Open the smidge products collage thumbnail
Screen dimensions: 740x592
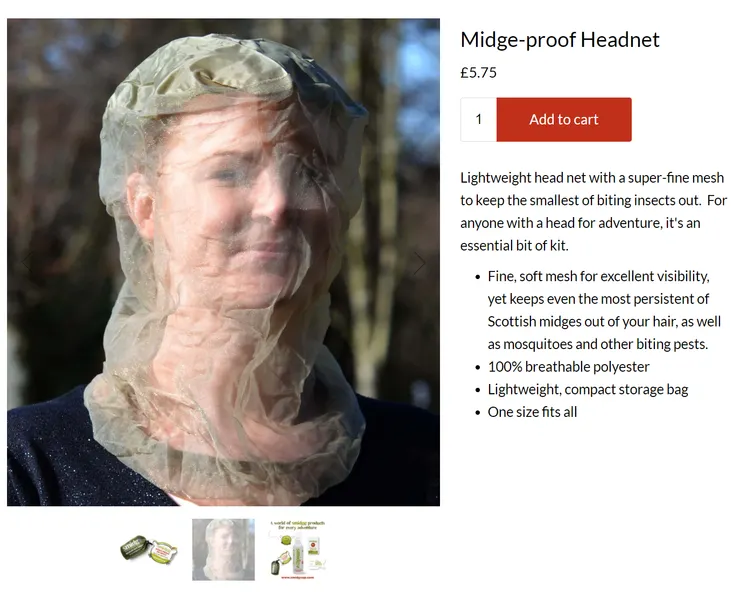pos(298,550)
